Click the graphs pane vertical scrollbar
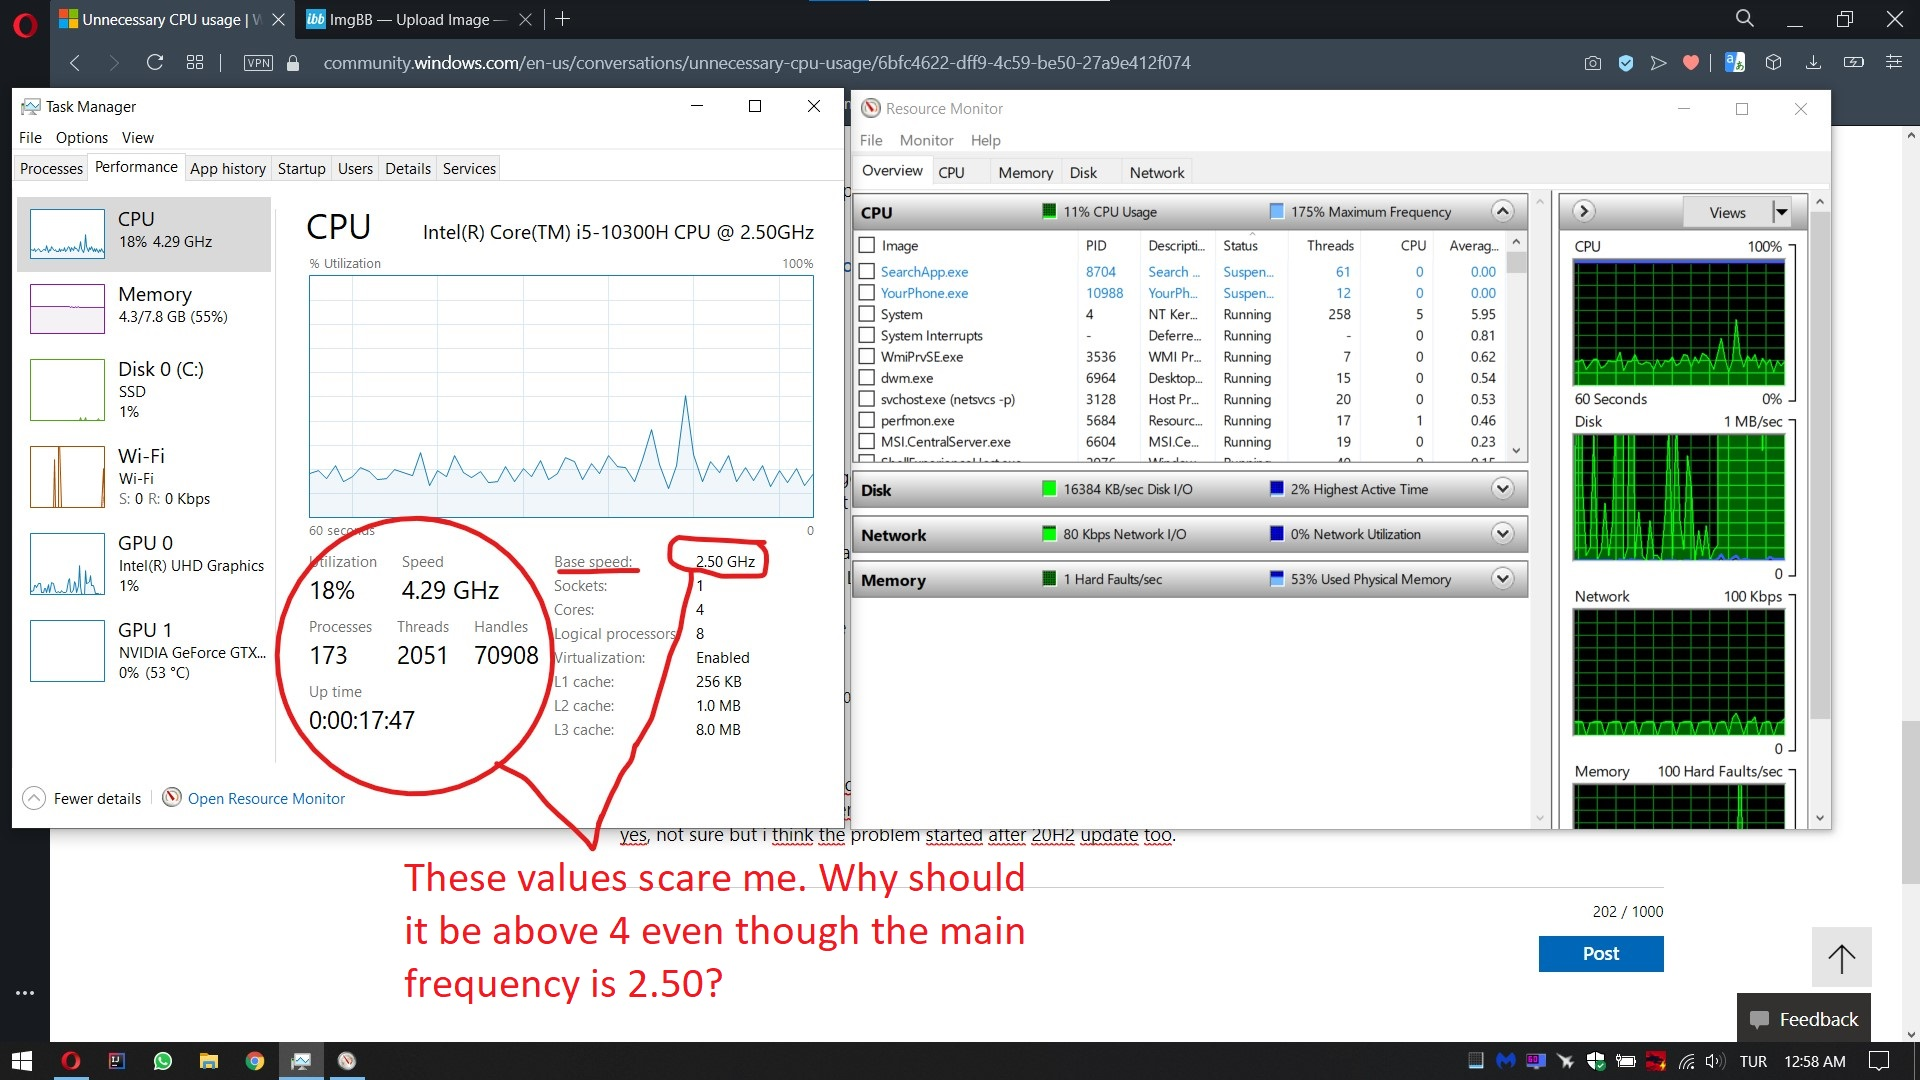Screen dimensions: 1920x1080 tap(1820, 510)
